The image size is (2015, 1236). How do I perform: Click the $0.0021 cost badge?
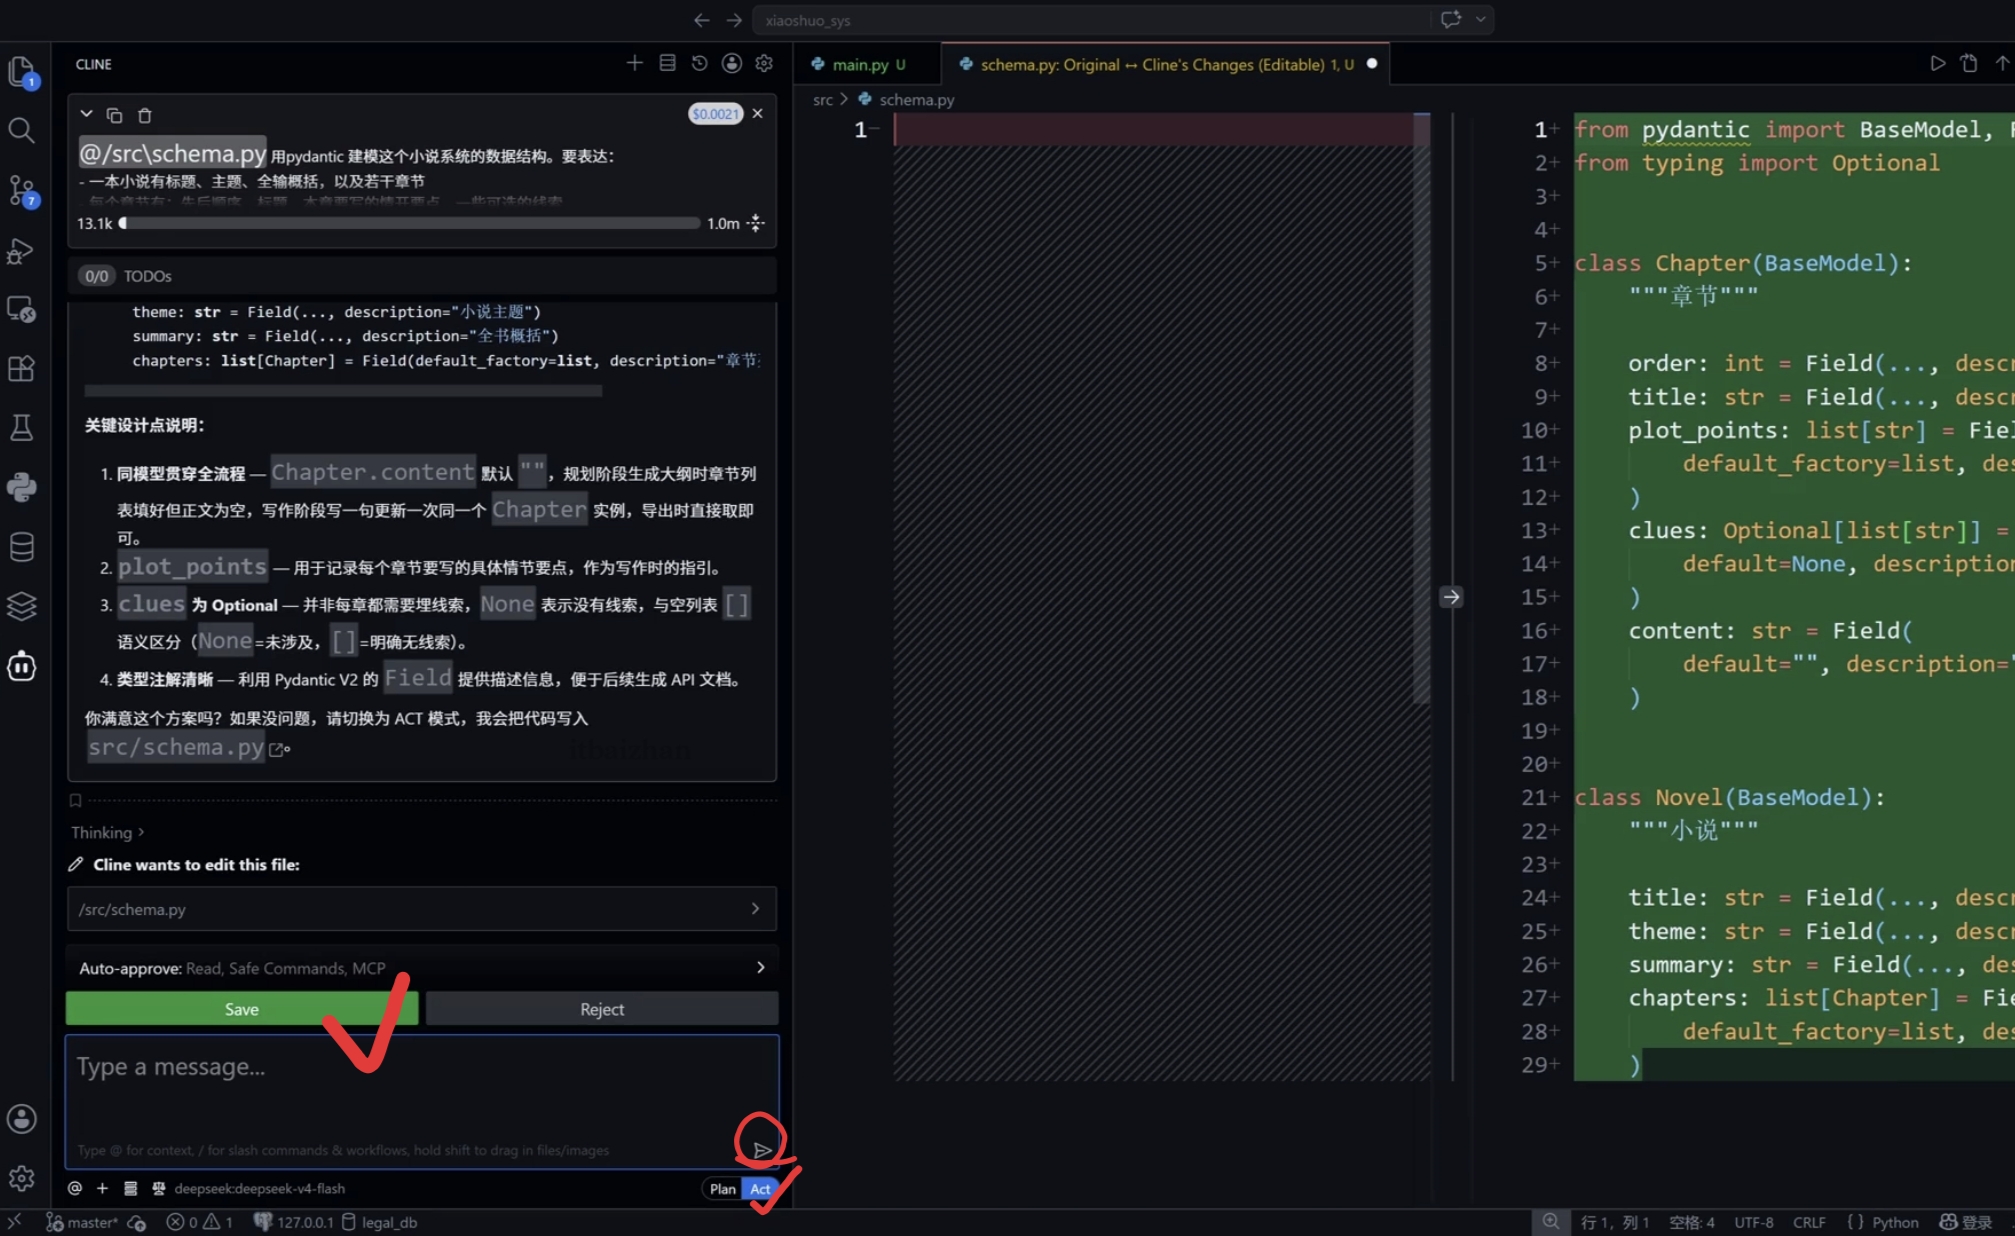(715, 114)
